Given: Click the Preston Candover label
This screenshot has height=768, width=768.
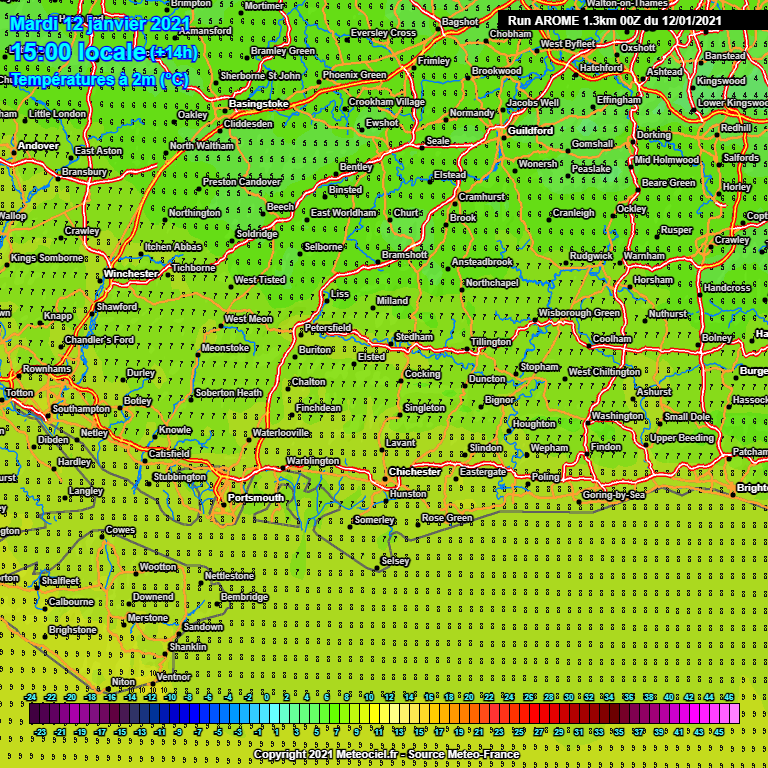Looking at the screenshot, I should point(241,182).
